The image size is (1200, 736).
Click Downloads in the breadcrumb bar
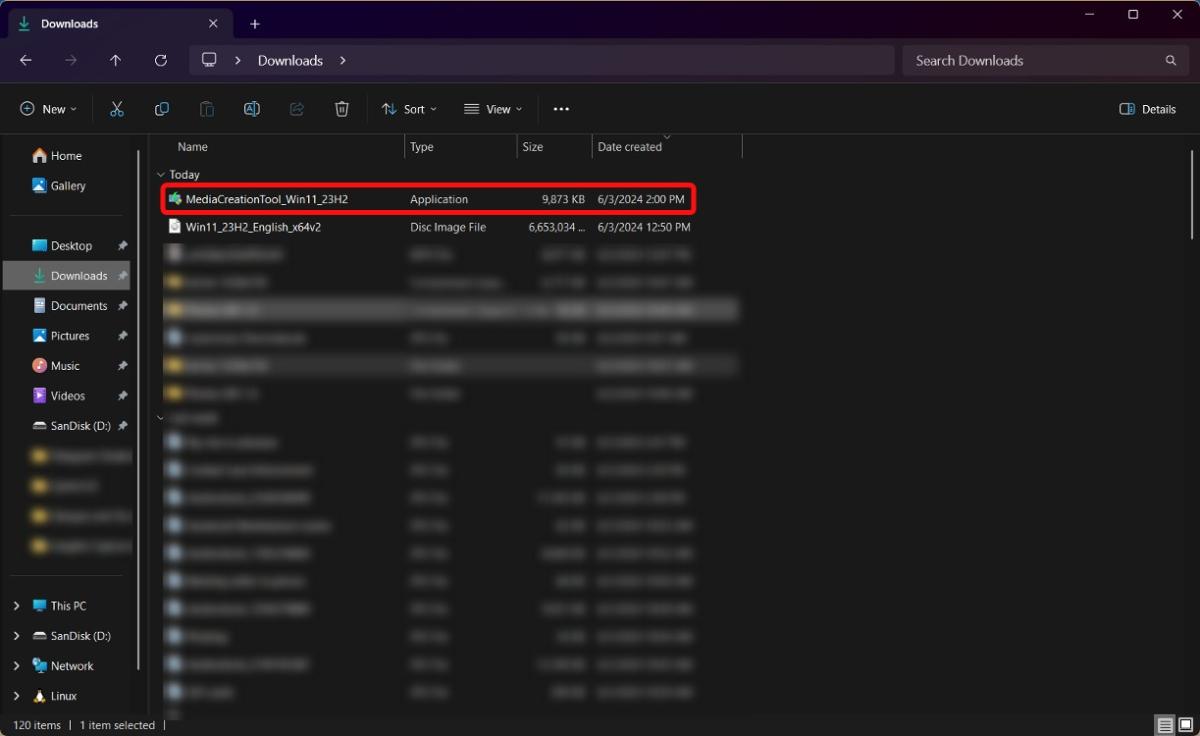[x=289, y=60]
